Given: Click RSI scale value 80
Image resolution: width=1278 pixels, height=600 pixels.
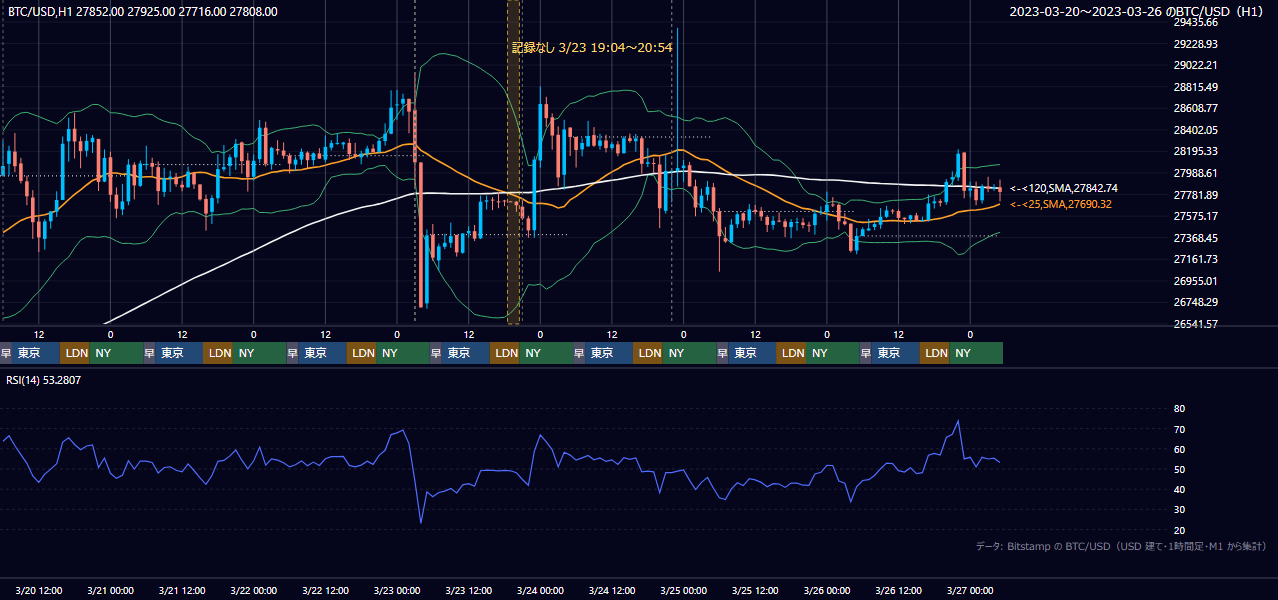Looking at the screenshot, I should [x=1179, y=409].
